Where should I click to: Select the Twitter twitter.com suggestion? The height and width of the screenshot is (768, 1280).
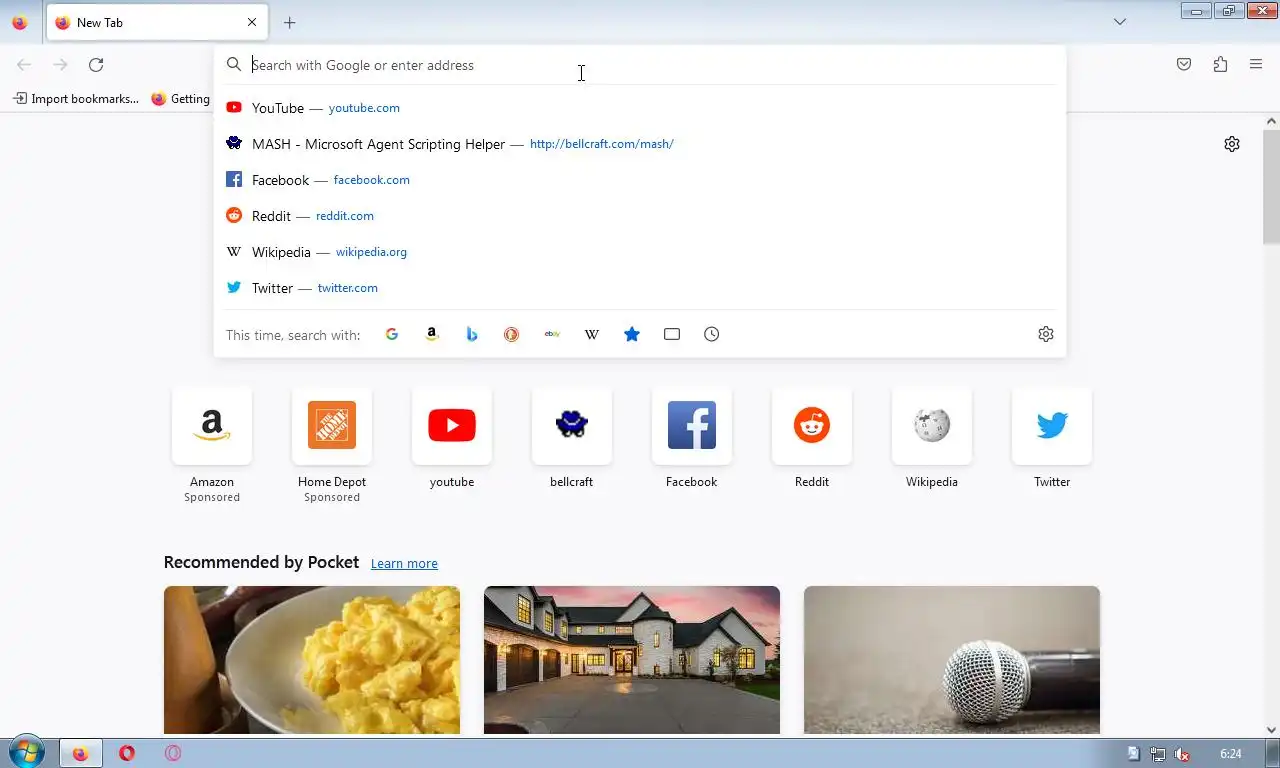click(640, 288)
